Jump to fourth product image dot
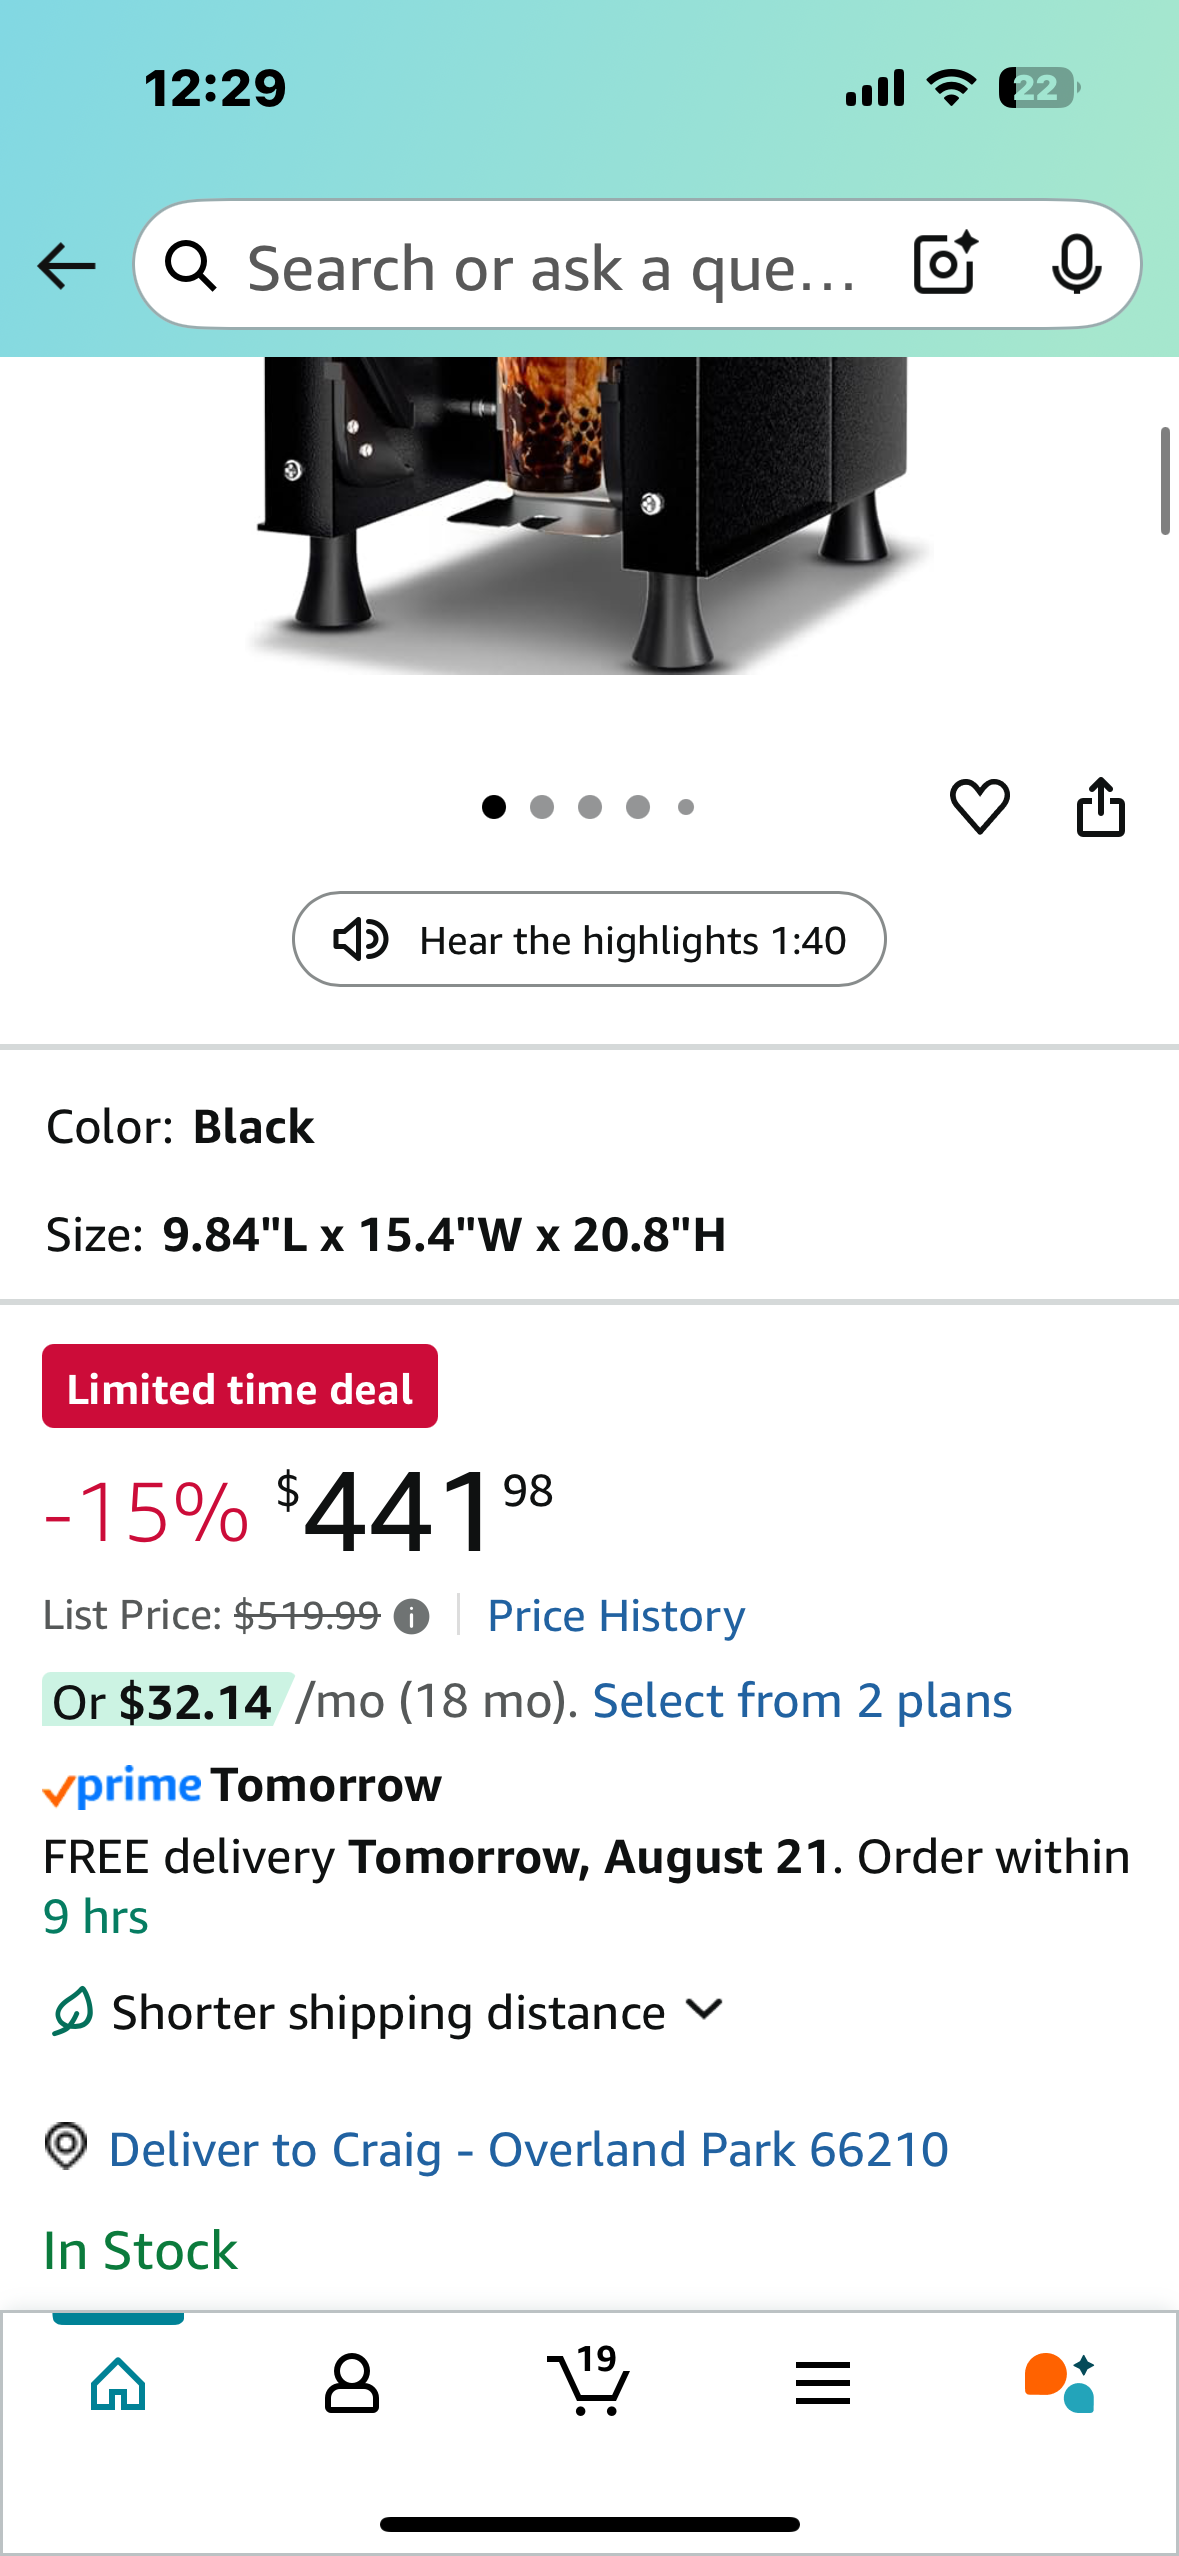 point(638,807)
